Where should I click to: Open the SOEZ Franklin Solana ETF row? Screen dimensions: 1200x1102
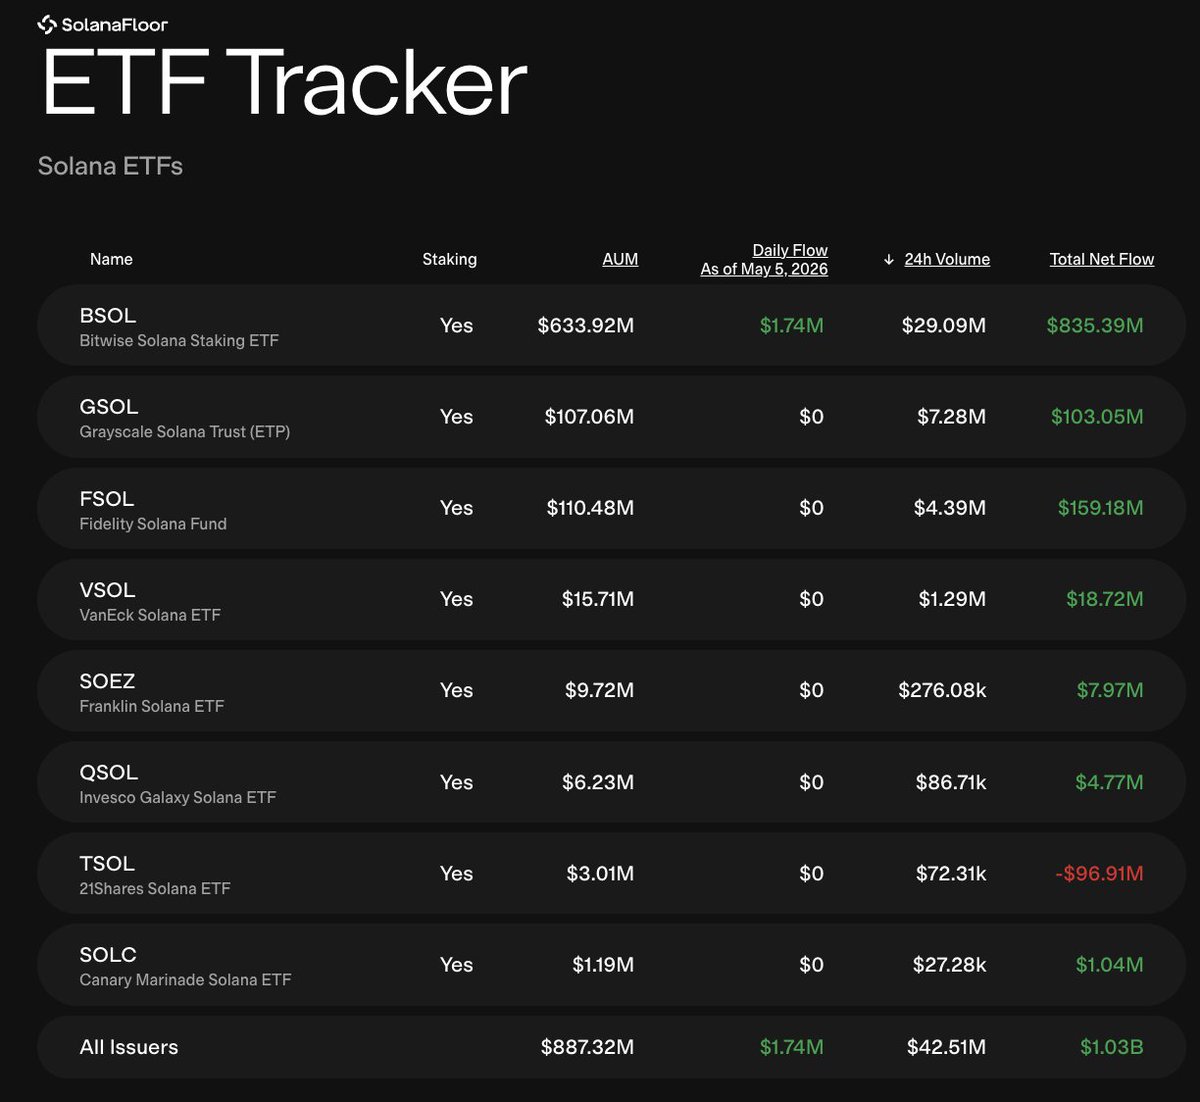611,691
